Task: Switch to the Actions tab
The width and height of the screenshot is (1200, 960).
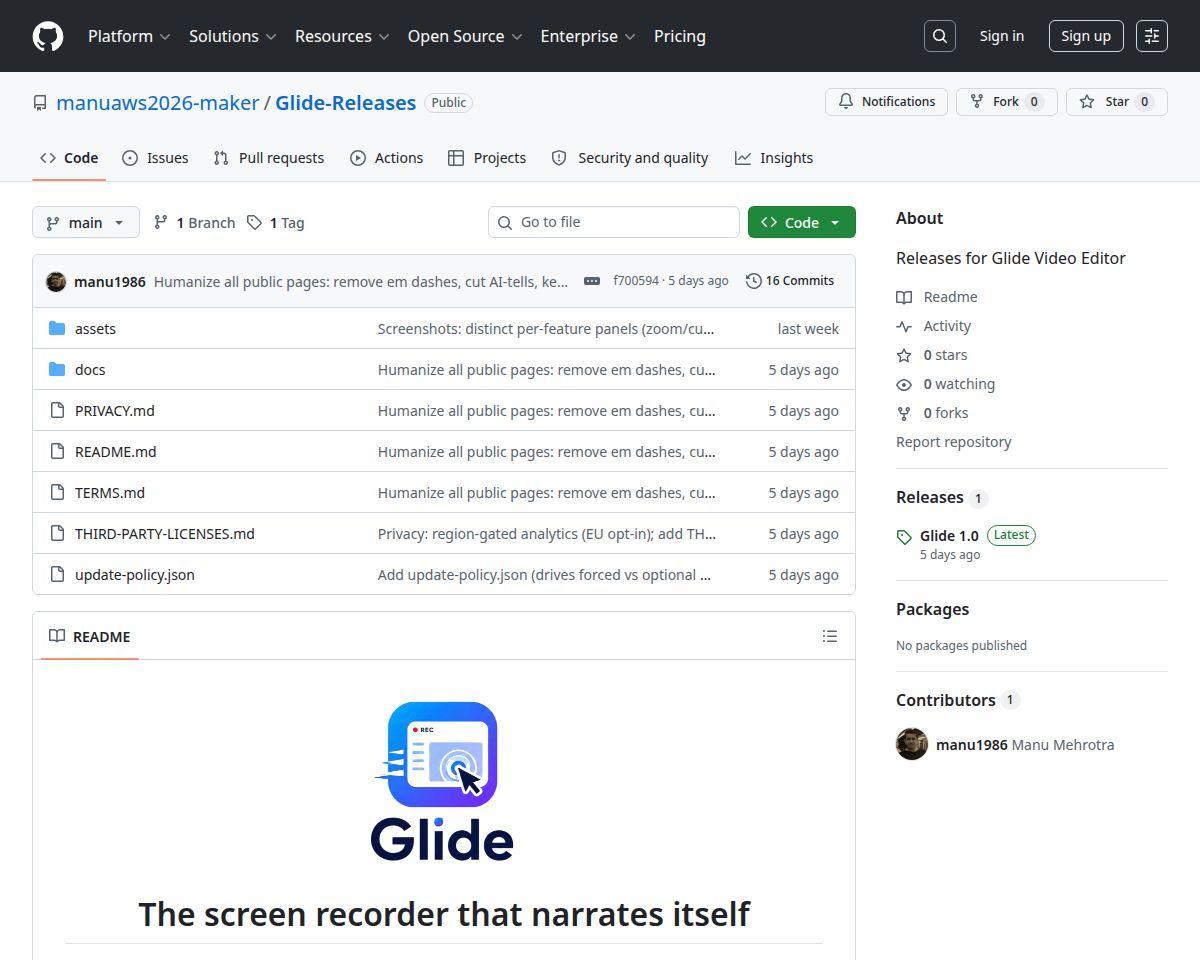Action: point(387,158)
